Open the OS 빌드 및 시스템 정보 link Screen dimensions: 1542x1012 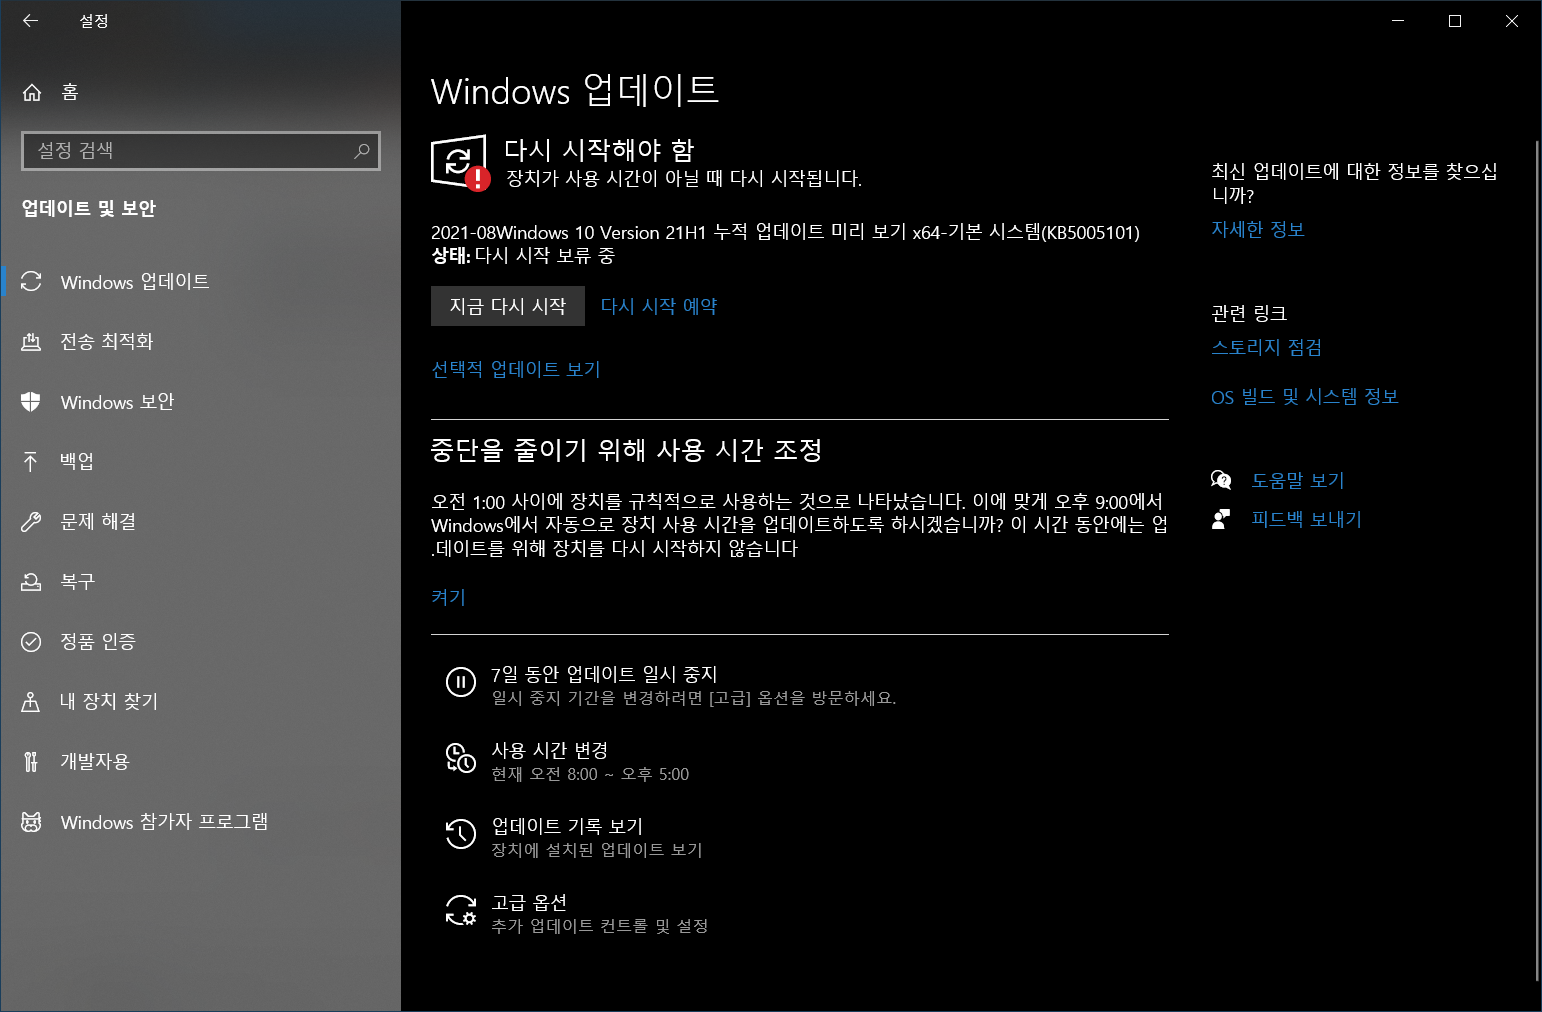[x=1305, y=397]
